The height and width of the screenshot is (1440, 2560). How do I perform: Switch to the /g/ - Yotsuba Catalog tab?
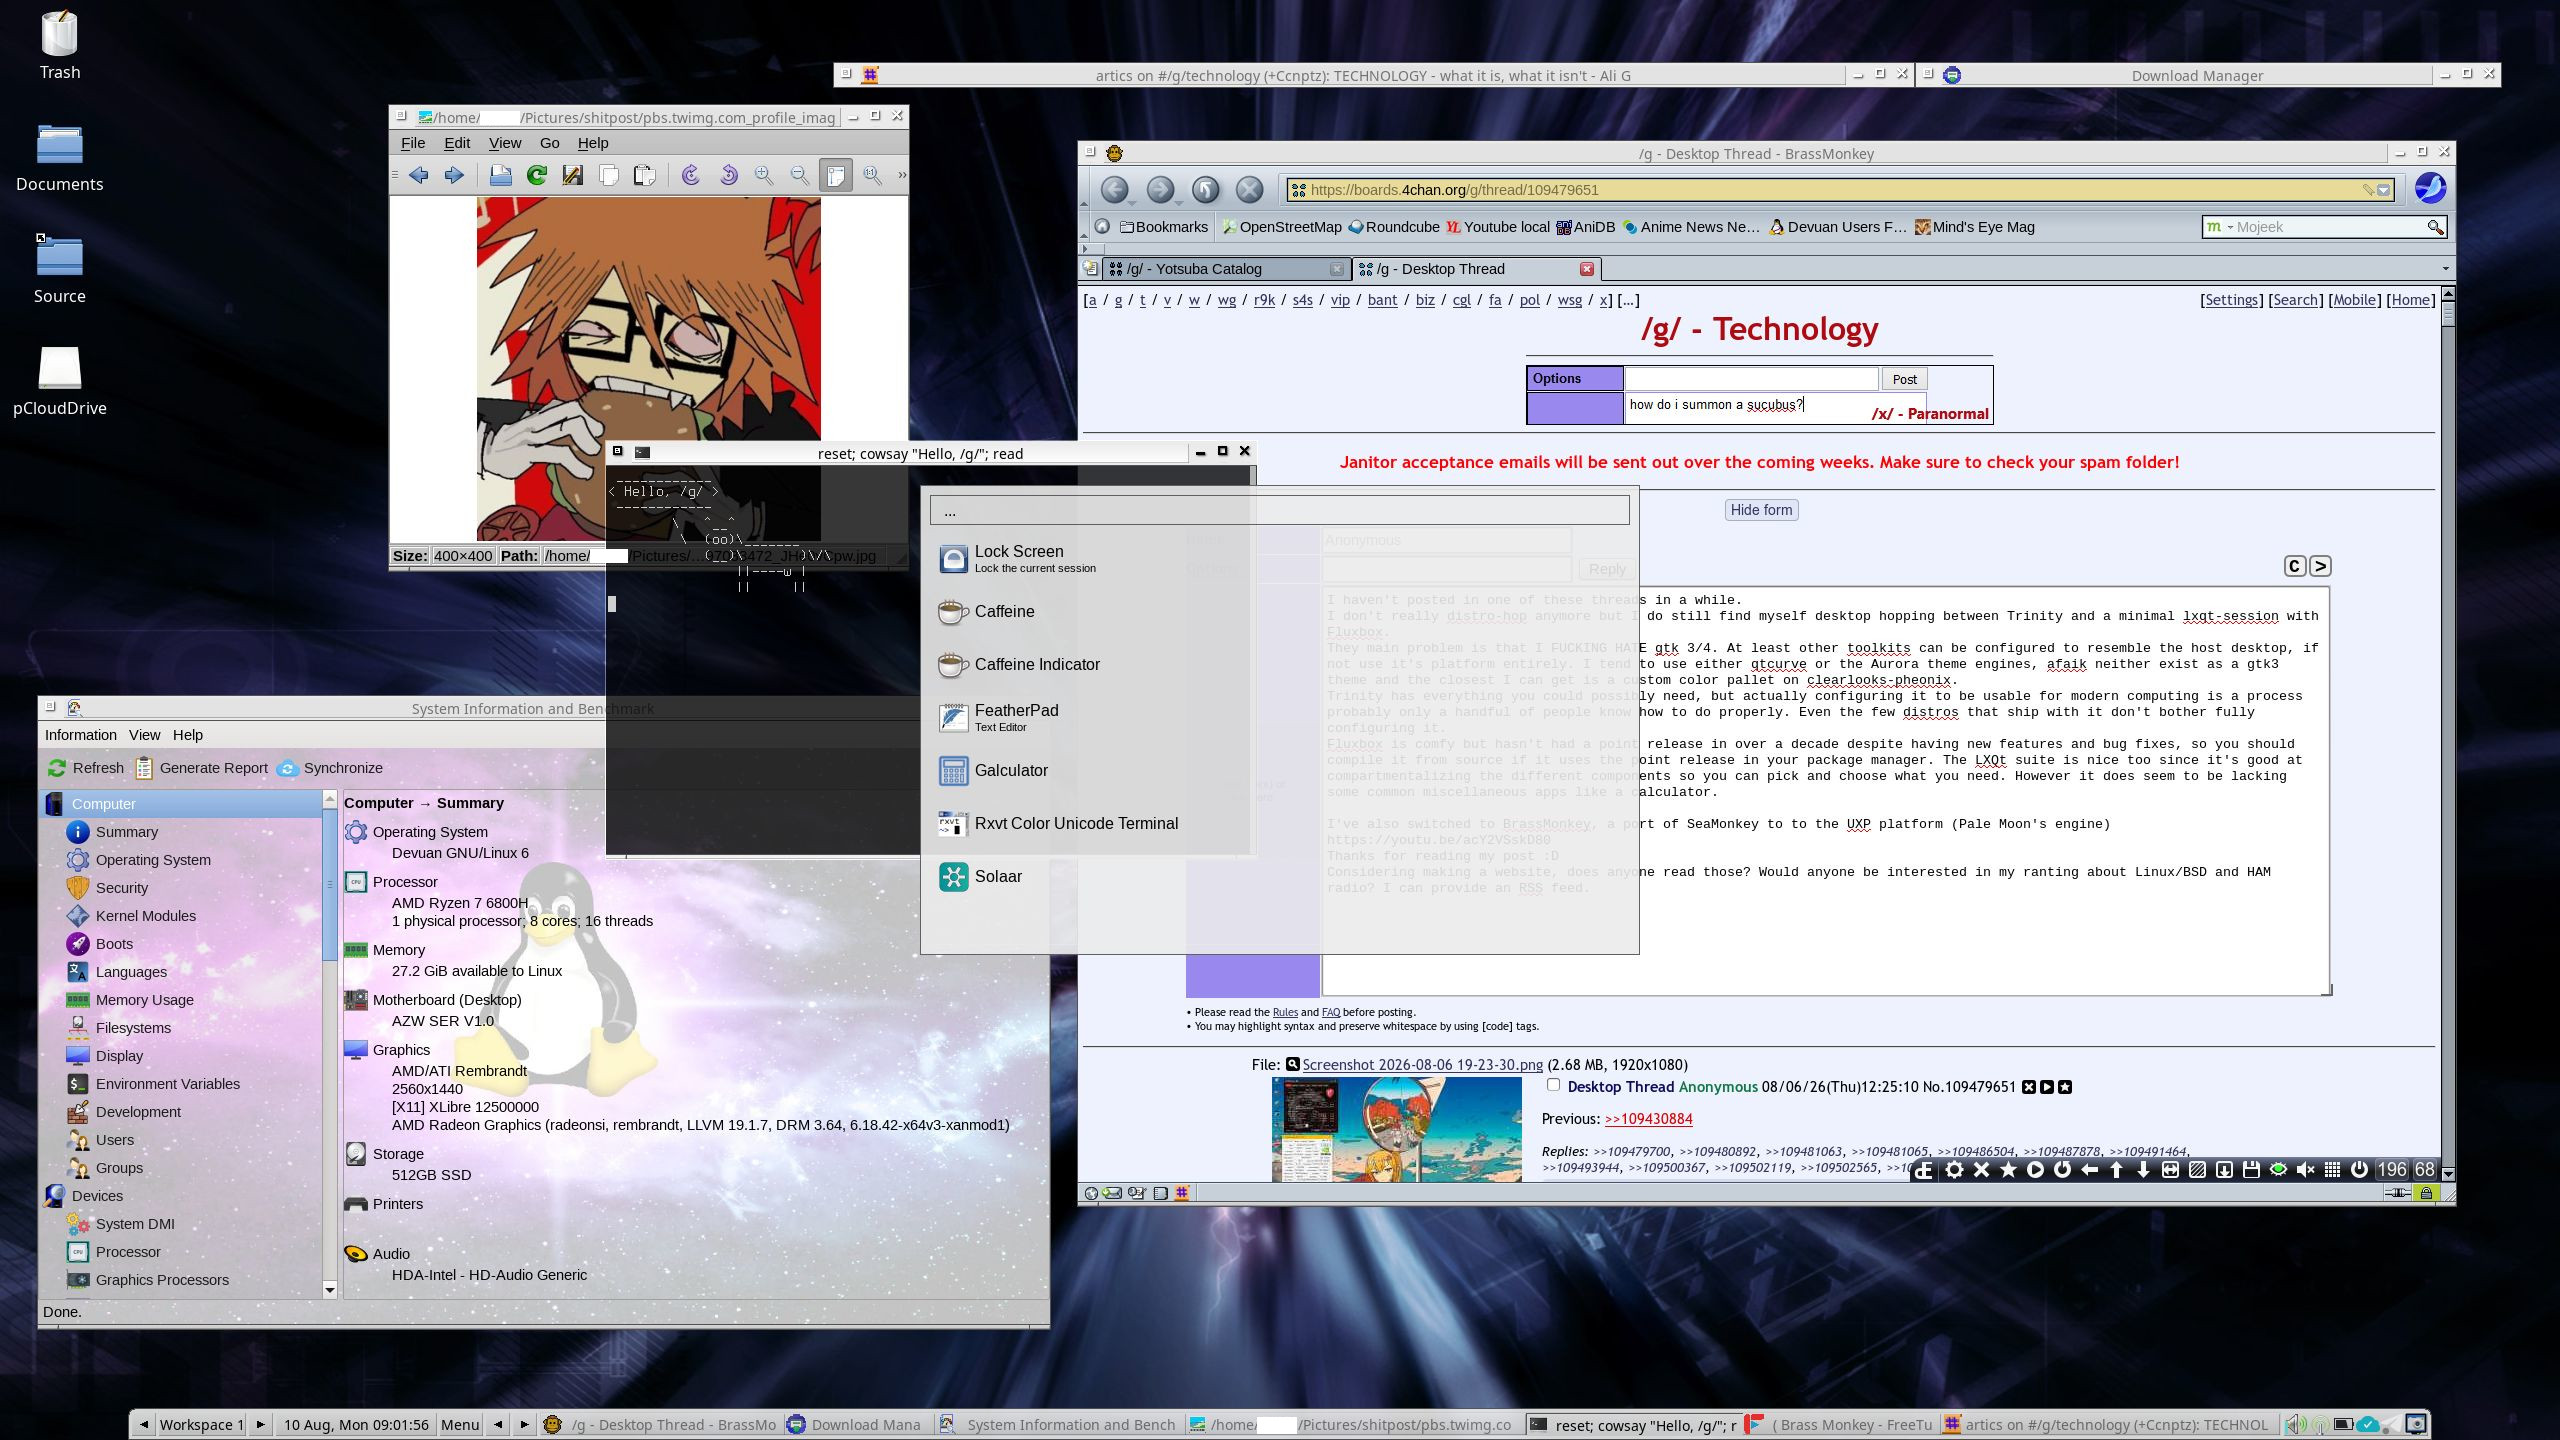click(x=1226, y=269)
